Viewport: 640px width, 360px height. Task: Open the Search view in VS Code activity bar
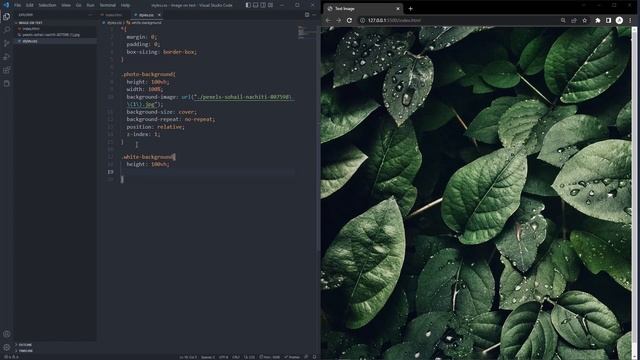click(7, 30)
